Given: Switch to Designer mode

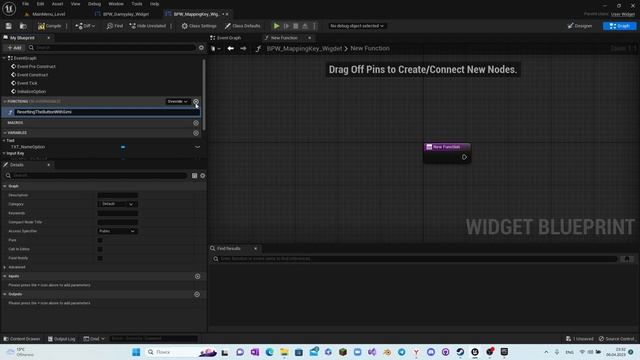Looking at the screenshot, I should [x=580, y=26].
